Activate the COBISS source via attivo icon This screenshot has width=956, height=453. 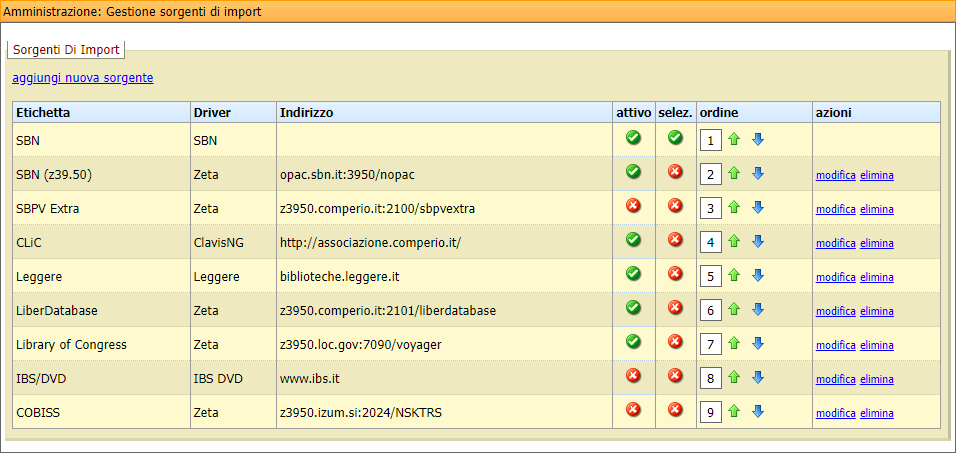(633, 410)
